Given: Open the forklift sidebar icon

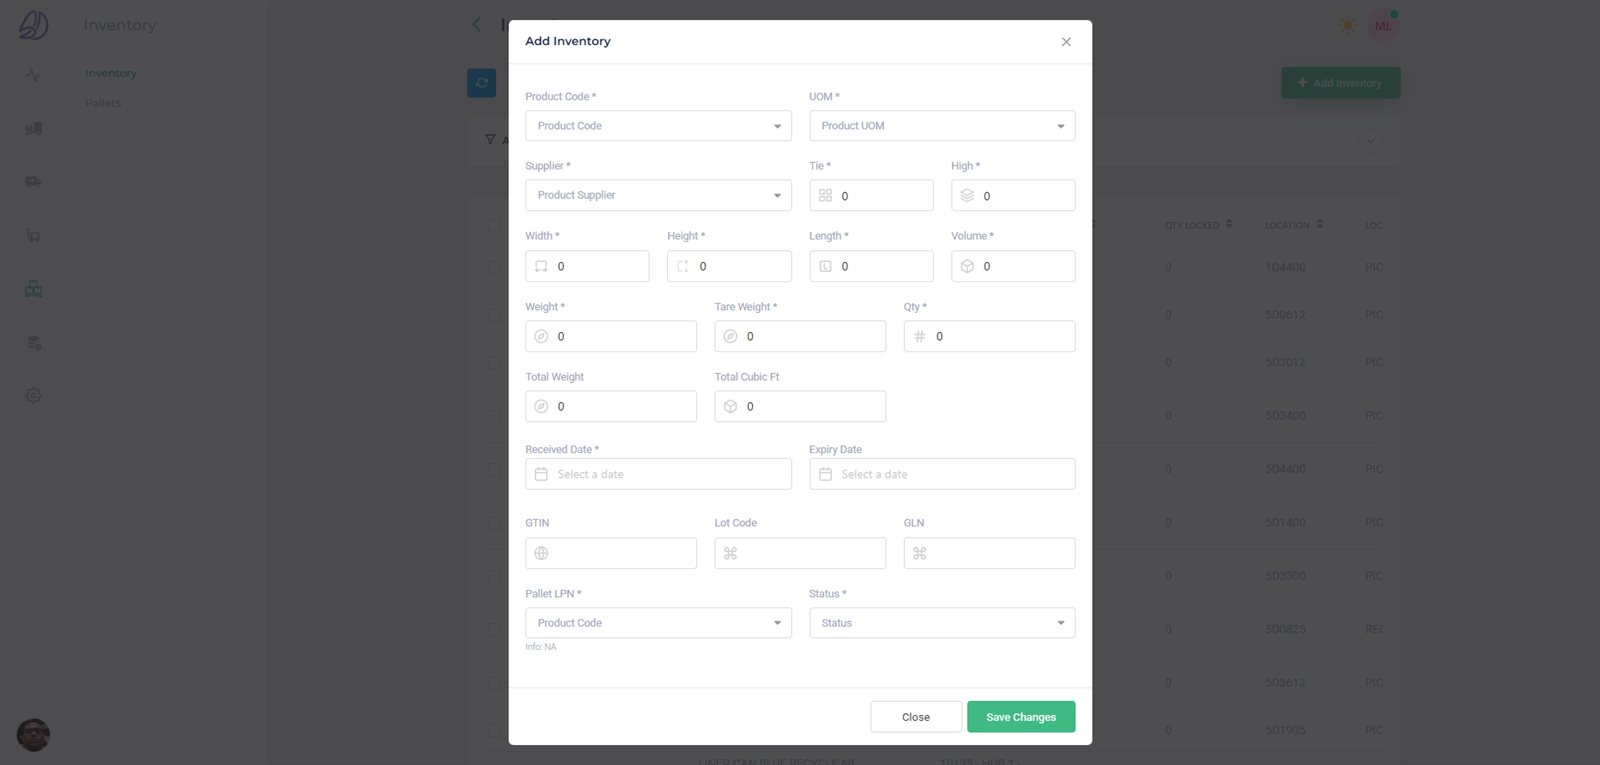Looking at the screenshot, I should [33, 128].
